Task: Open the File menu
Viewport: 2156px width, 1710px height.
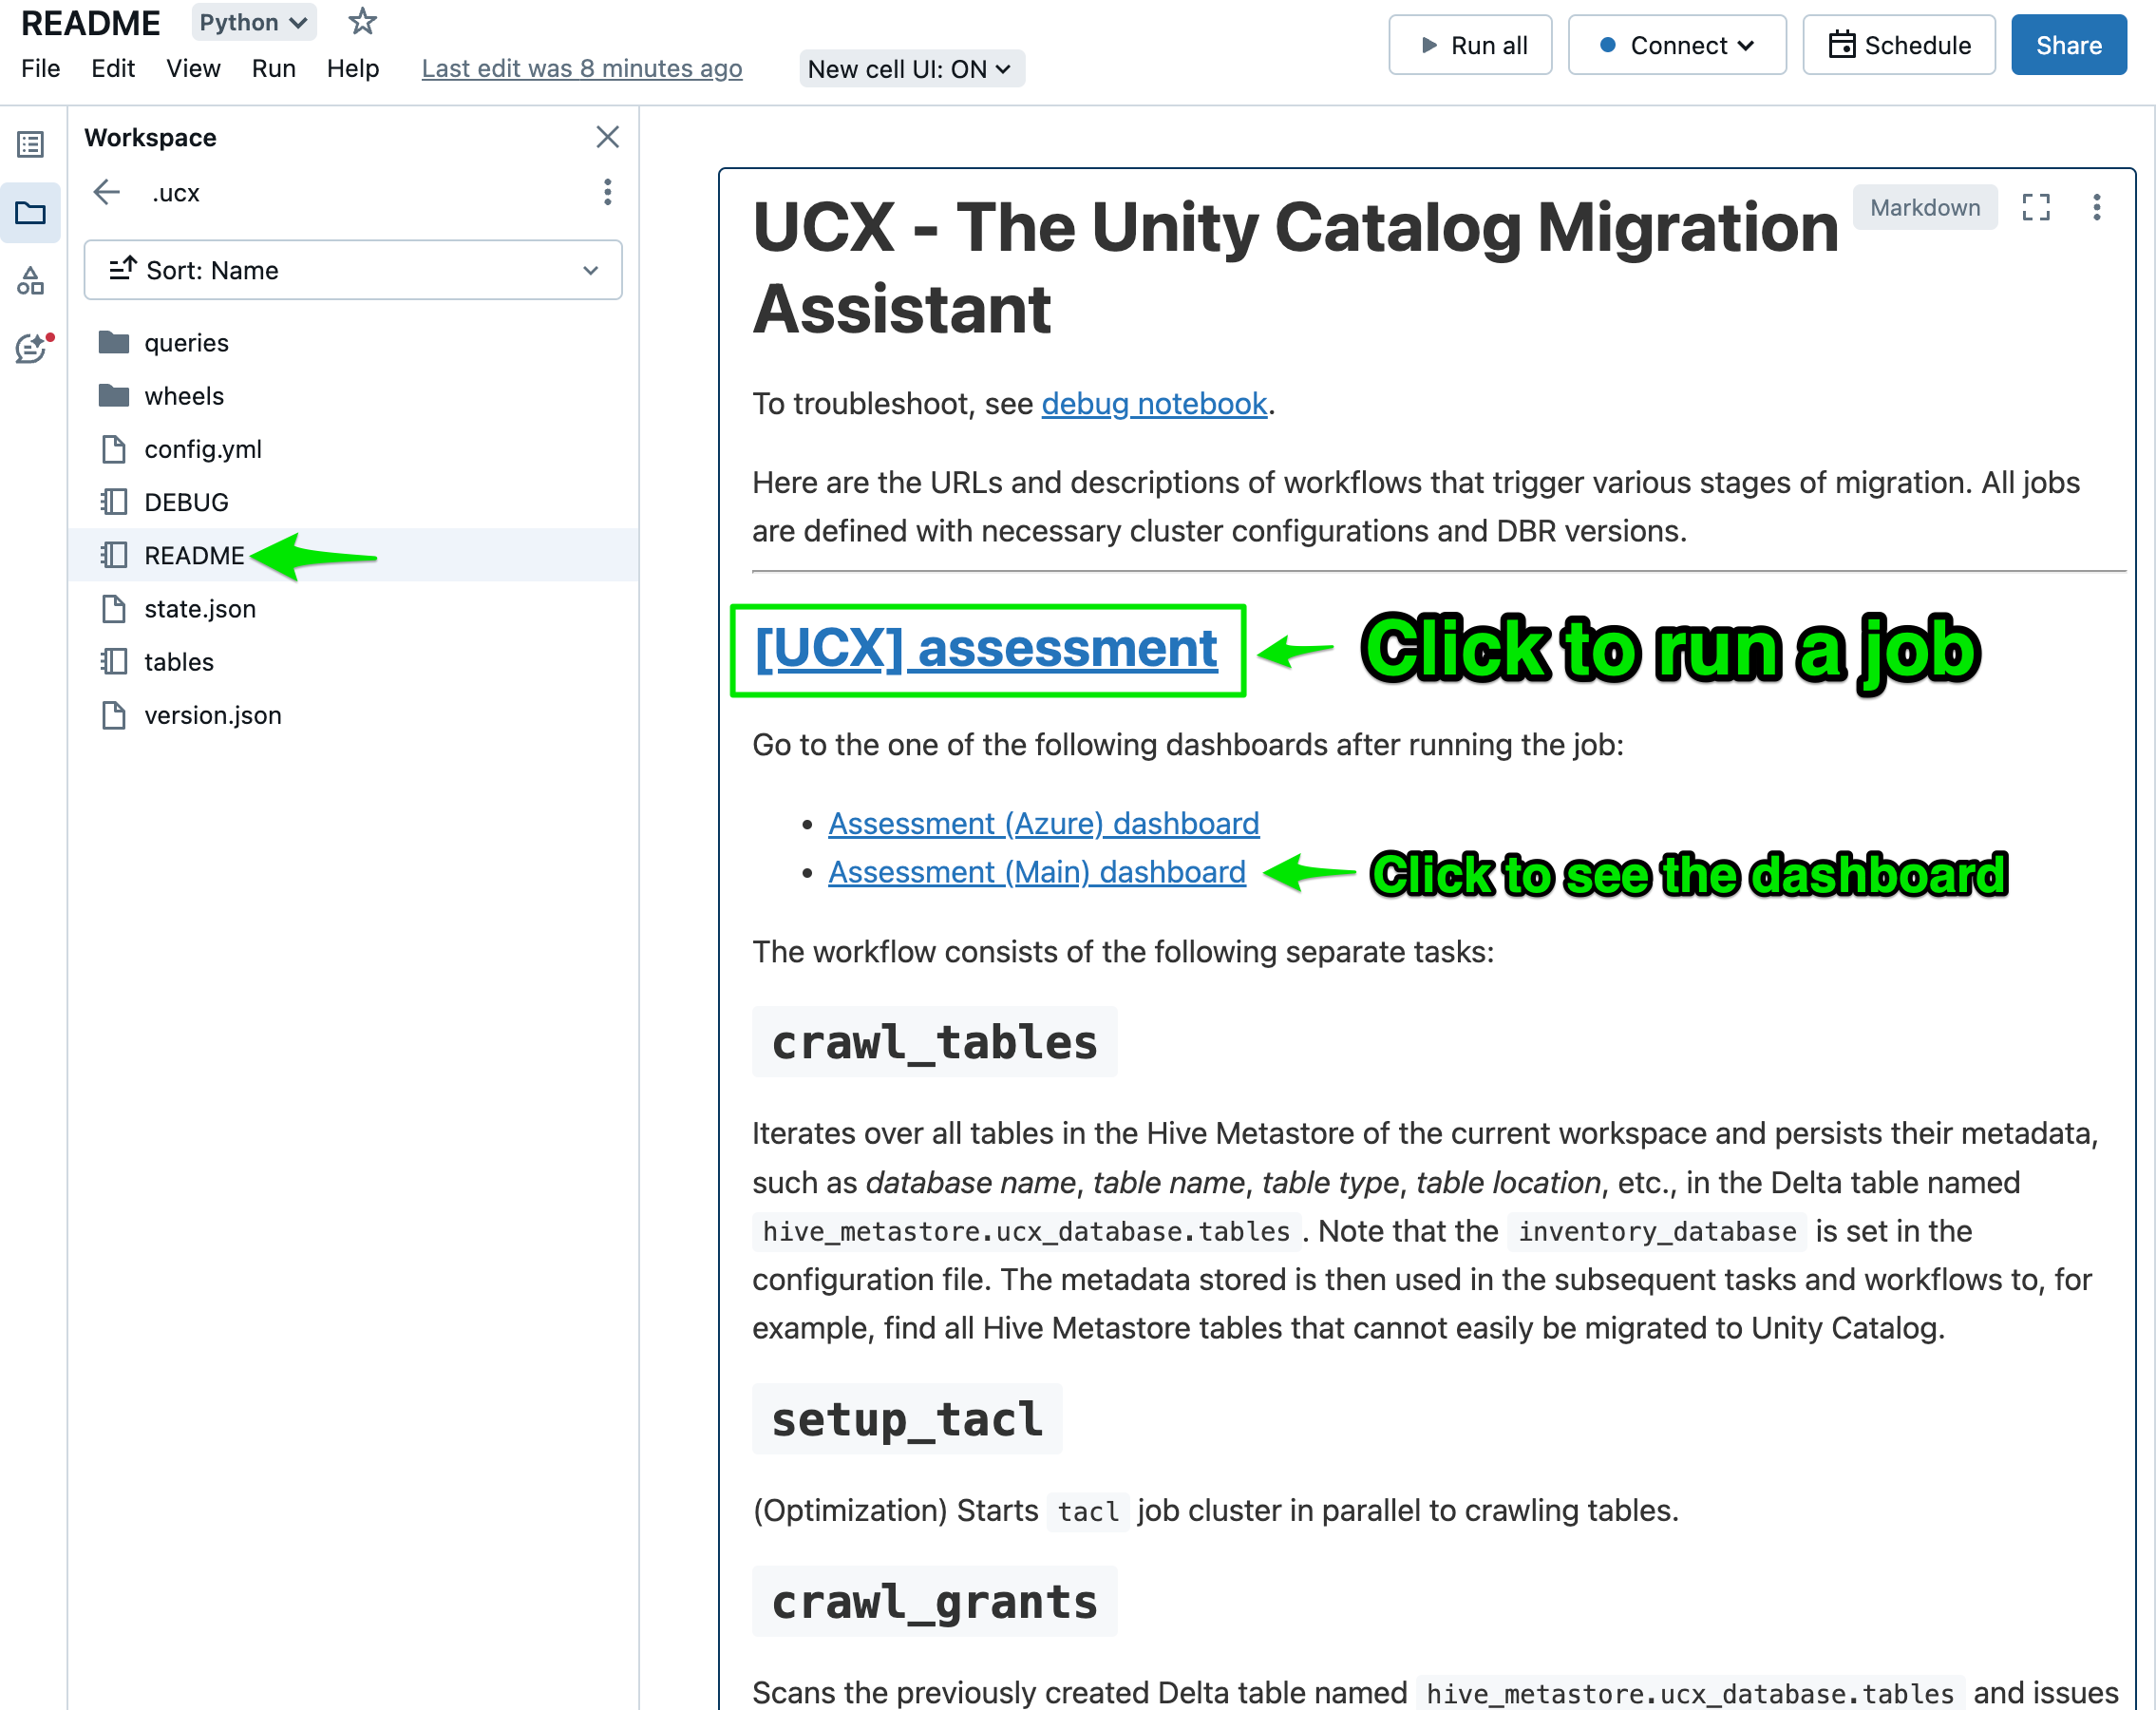Action: (39, 68)
